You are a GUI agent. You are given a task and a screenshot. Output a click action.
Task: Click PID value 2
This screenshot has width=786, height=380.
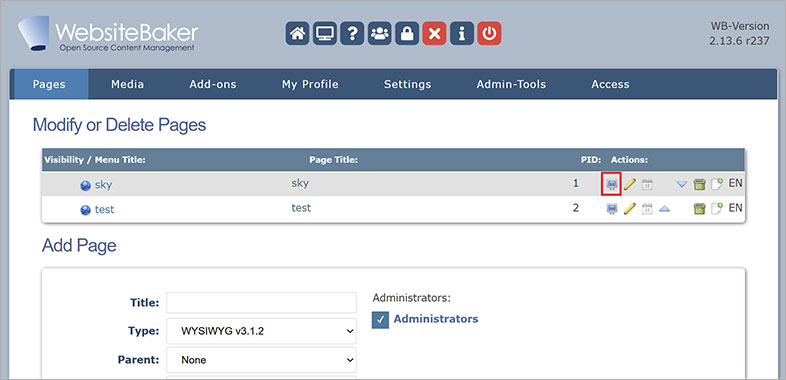coord(576,208)
